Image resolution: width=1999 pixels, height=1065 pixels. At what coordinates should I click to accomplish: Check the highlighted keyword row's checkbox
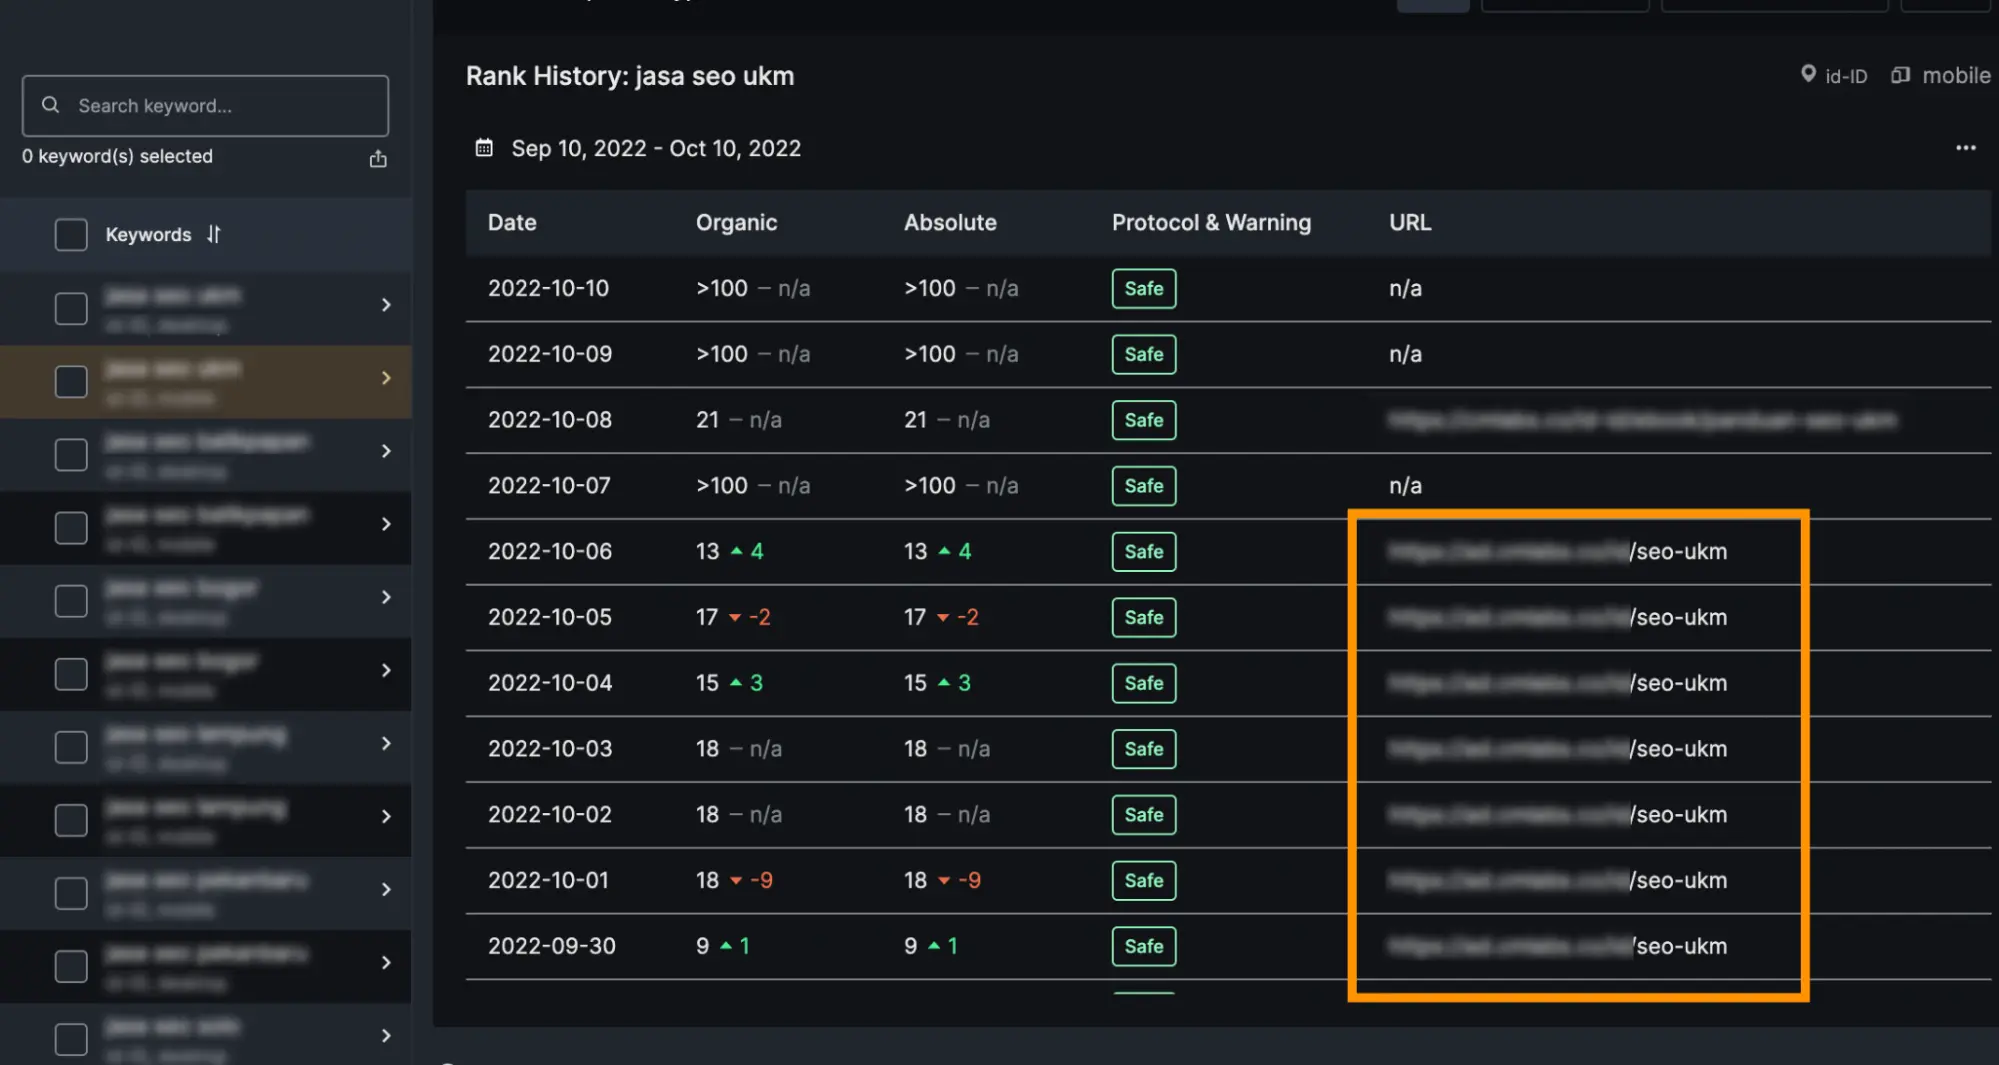(x=71, y=381)
